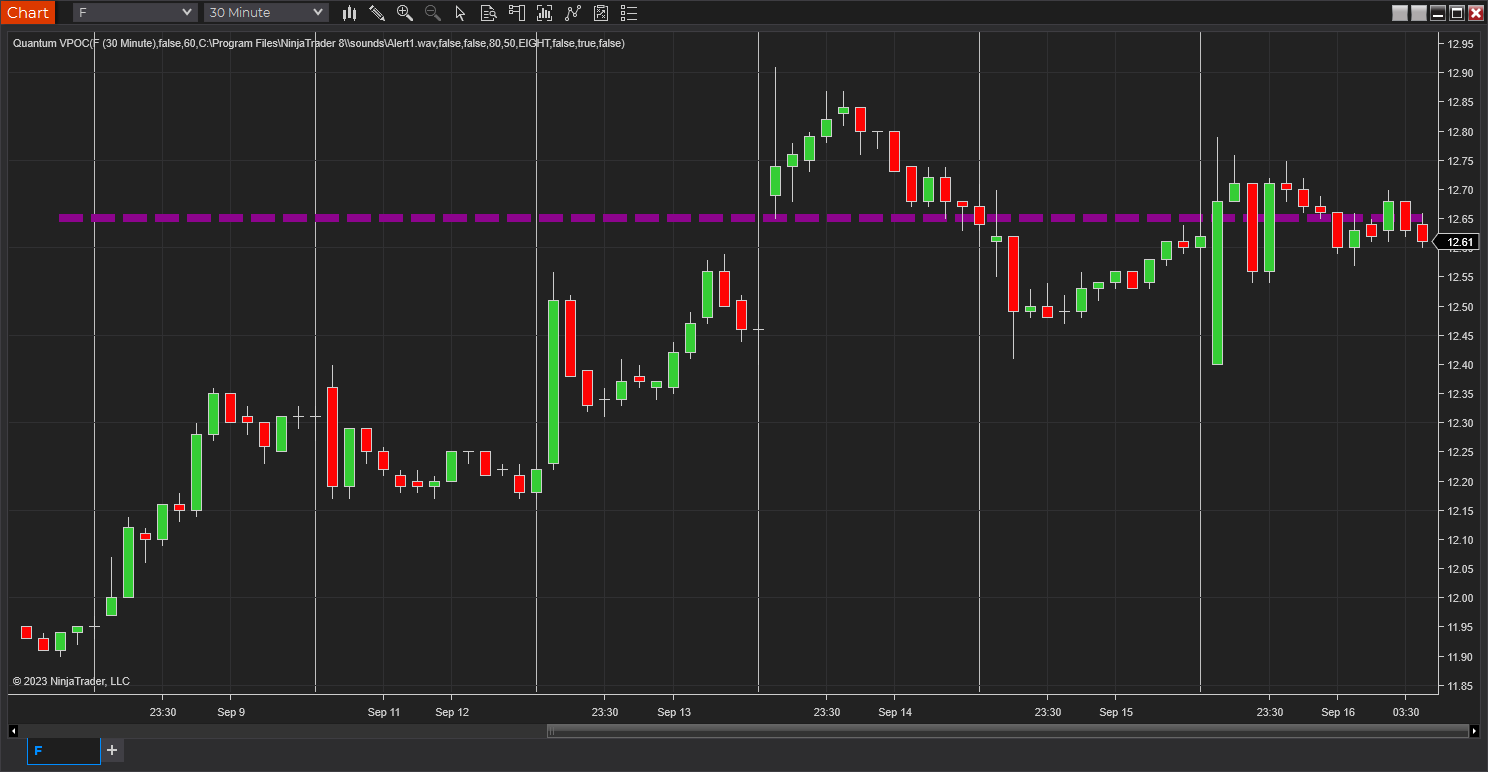Click the scrollbar right arrow
Screen dimensions: 1488x772
(1474, 731)
